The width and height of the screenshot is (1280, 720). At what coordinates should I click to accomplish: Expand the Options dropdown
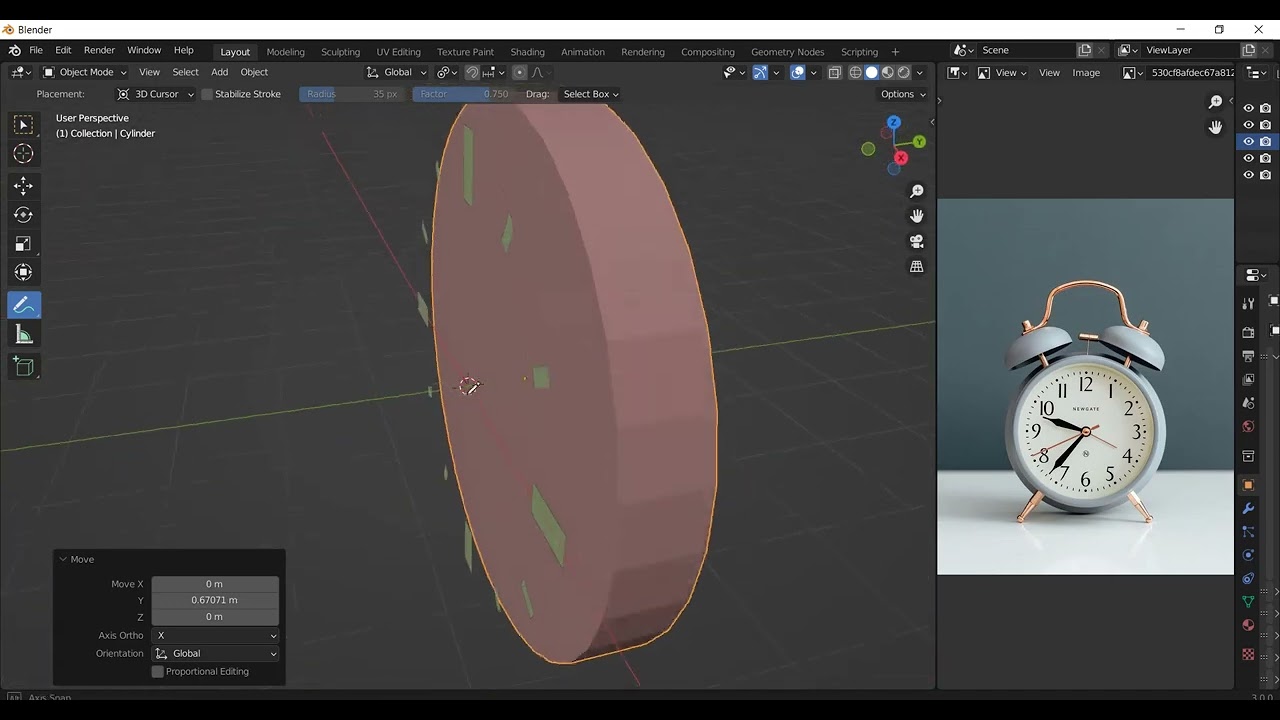click(902, 94)
